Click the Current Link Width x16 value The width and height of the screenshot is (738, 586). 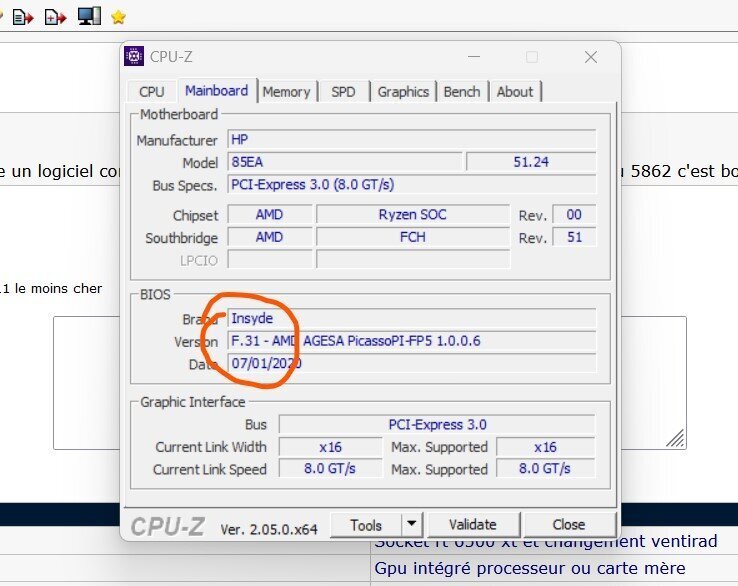click(330, 447)
